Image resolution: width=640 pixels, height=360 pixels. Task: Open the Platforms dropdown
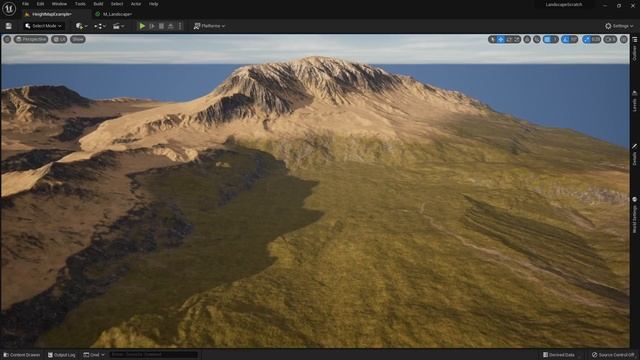click(x=209, y=26)
